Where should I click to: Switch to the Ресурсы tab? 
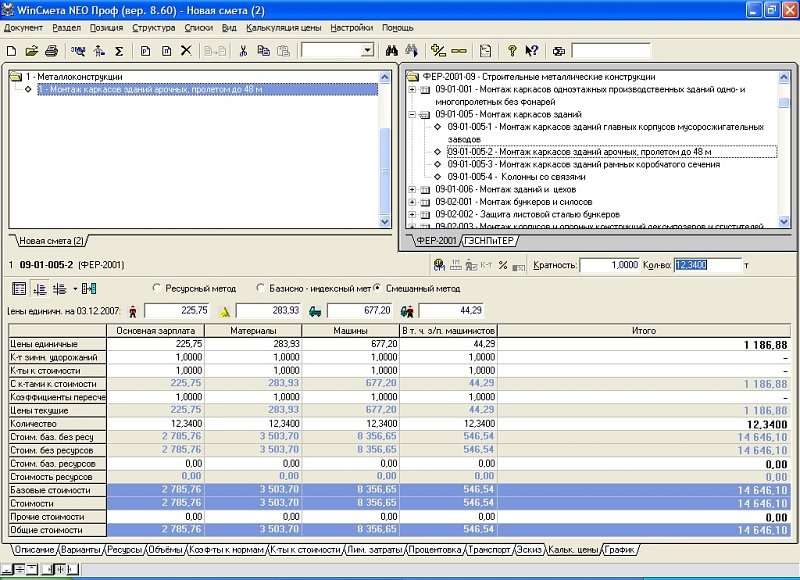(x=124, y=550)
